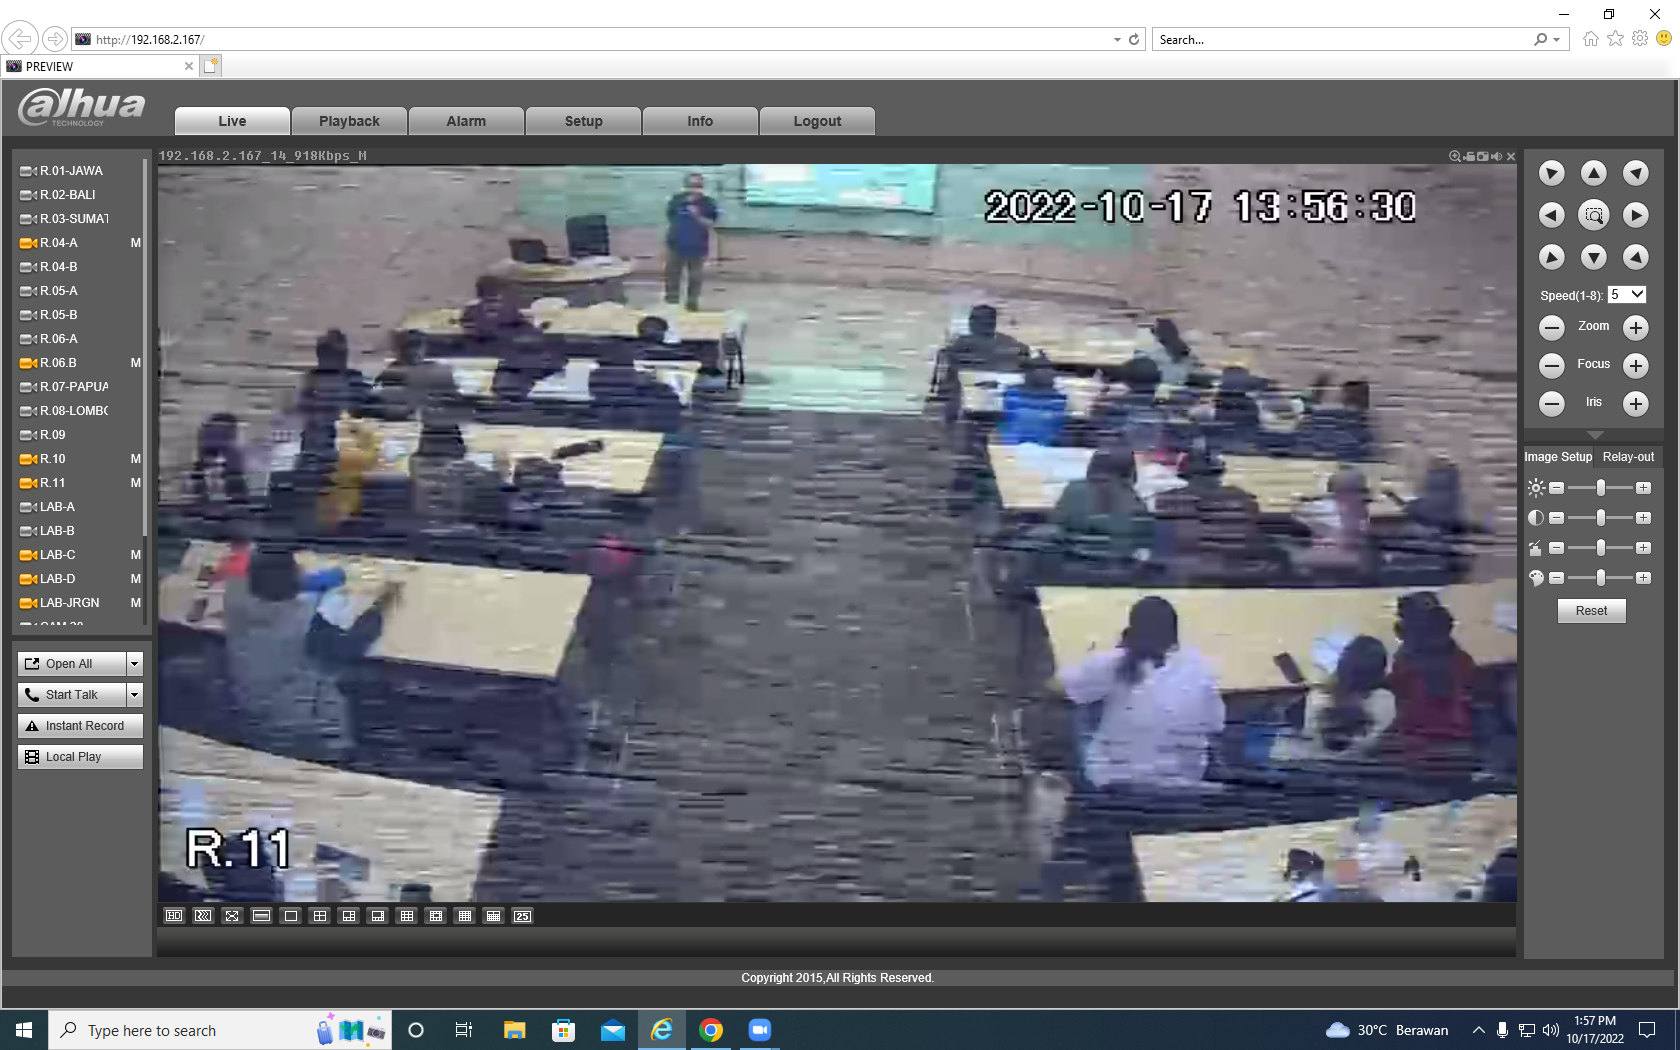1680x1050 pixels.
Task: Click the Reset button in Image Setup
Action: click(1592, 611)
